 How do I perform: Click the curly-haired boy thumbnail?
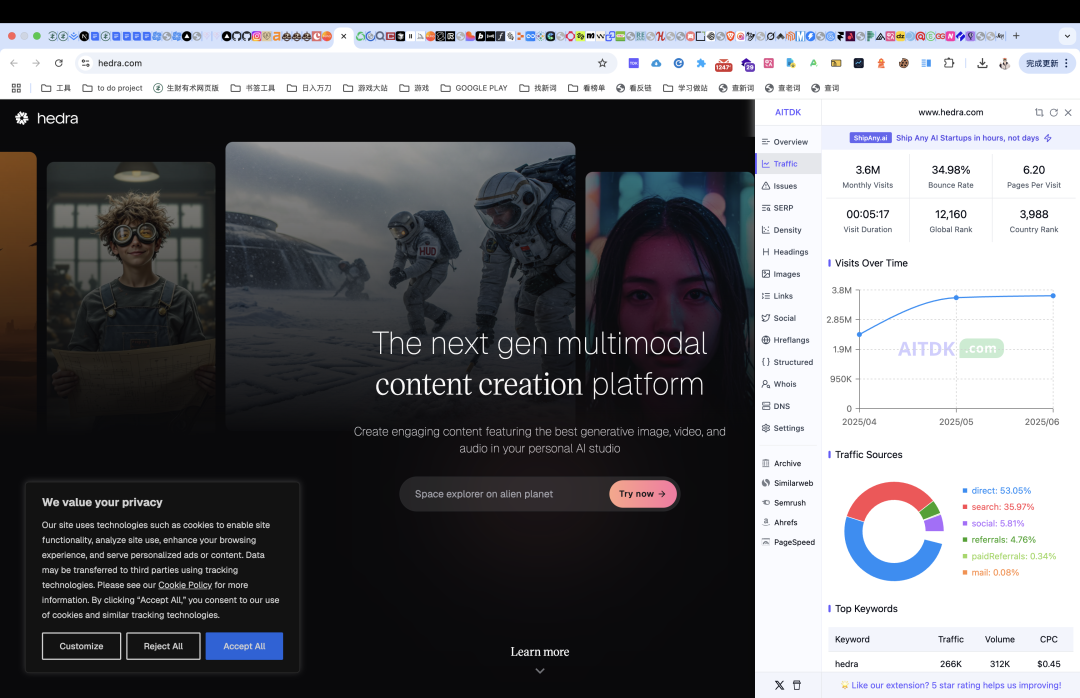(131, 295)
